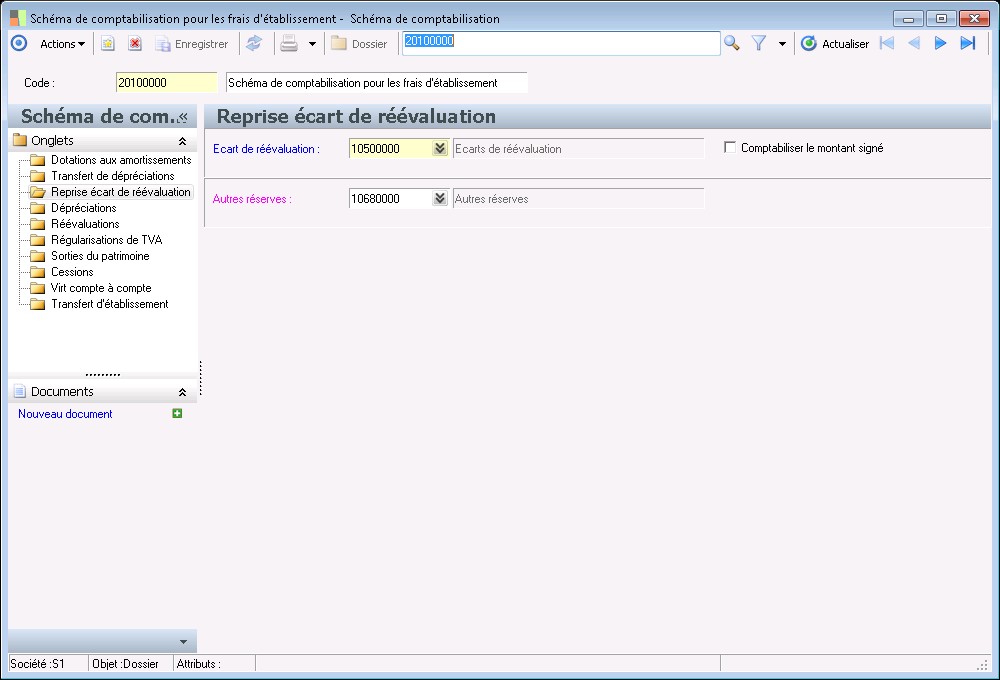This screenshot has height=680, width=1000.
Task: Add new document with green plus icon
Action: point(177,414)
